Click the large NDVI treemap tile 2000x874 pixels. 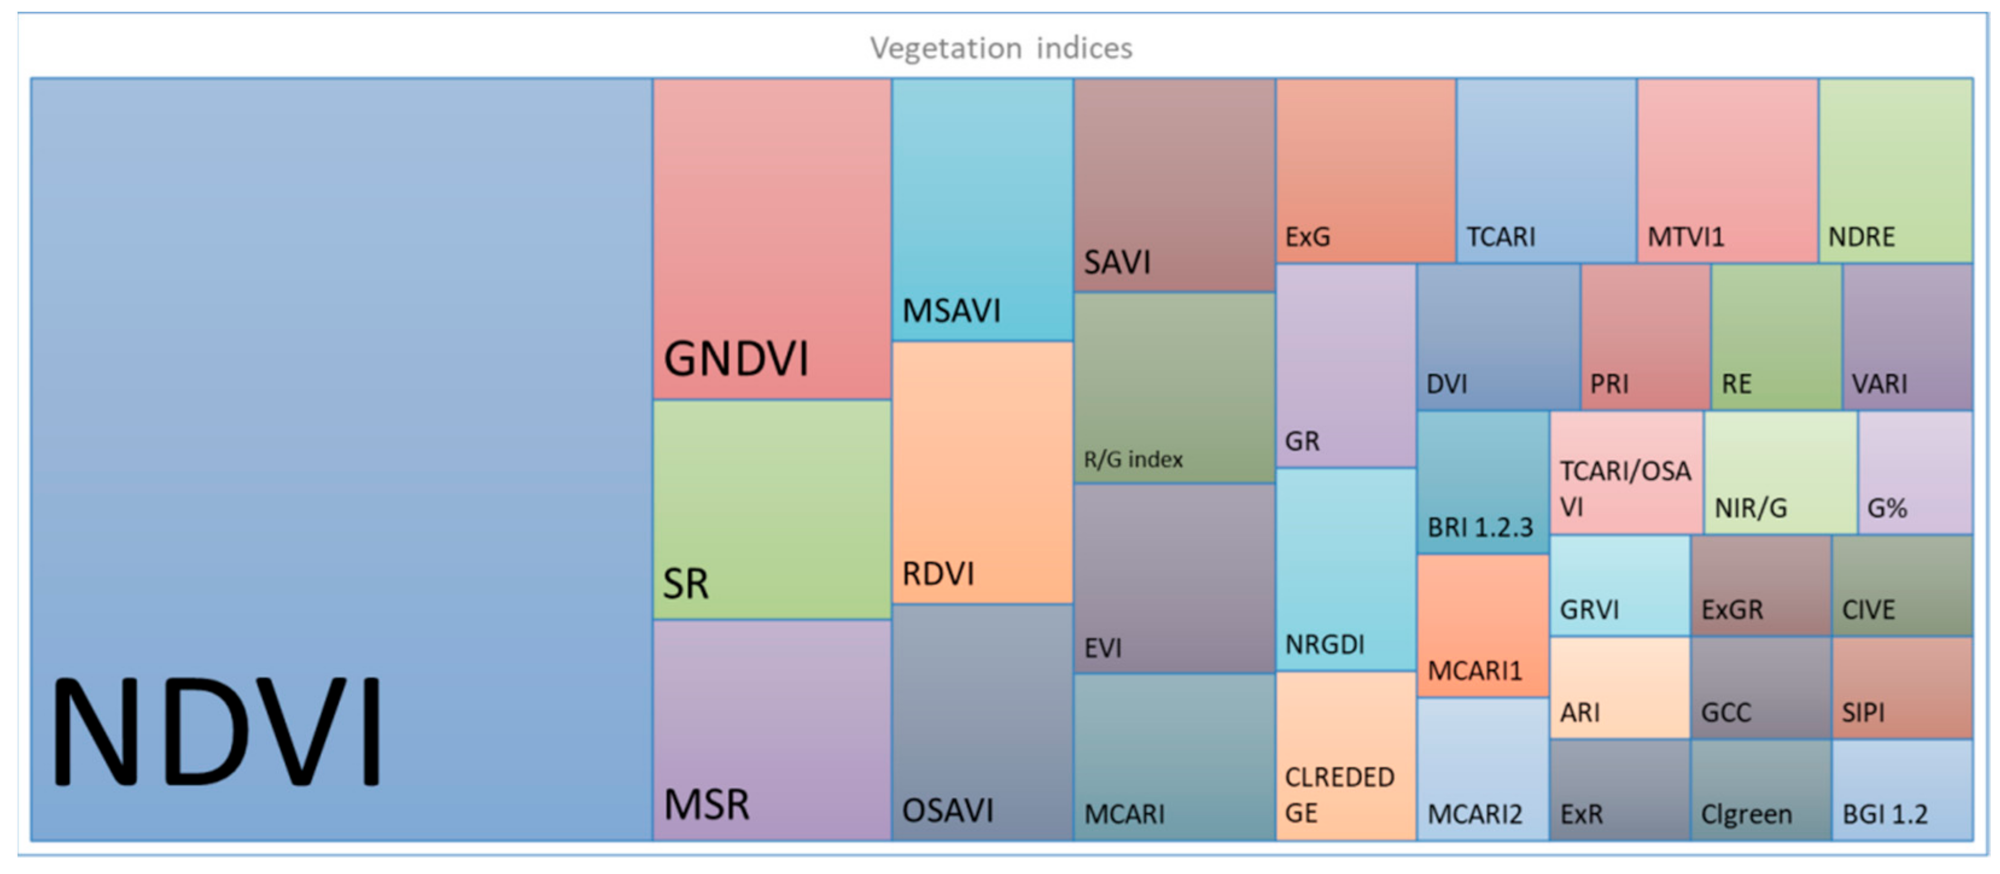coord(341,459)
